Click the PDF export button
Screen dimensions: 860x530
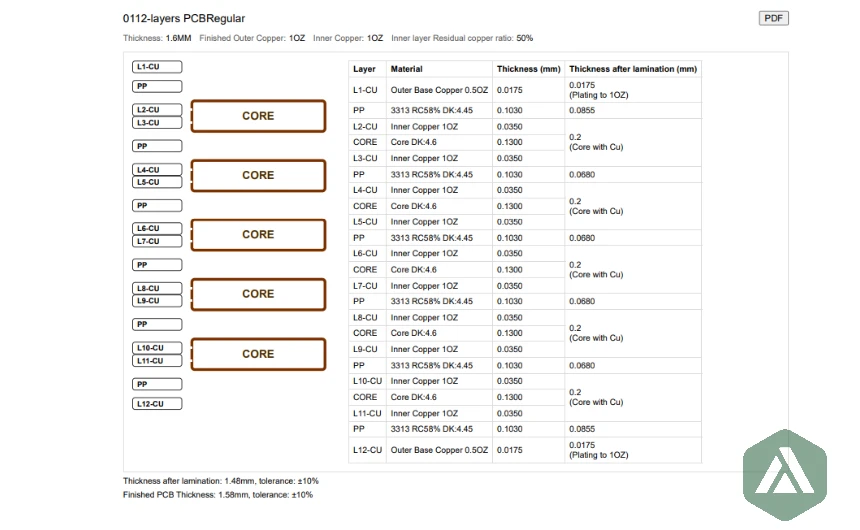point(774,18)
